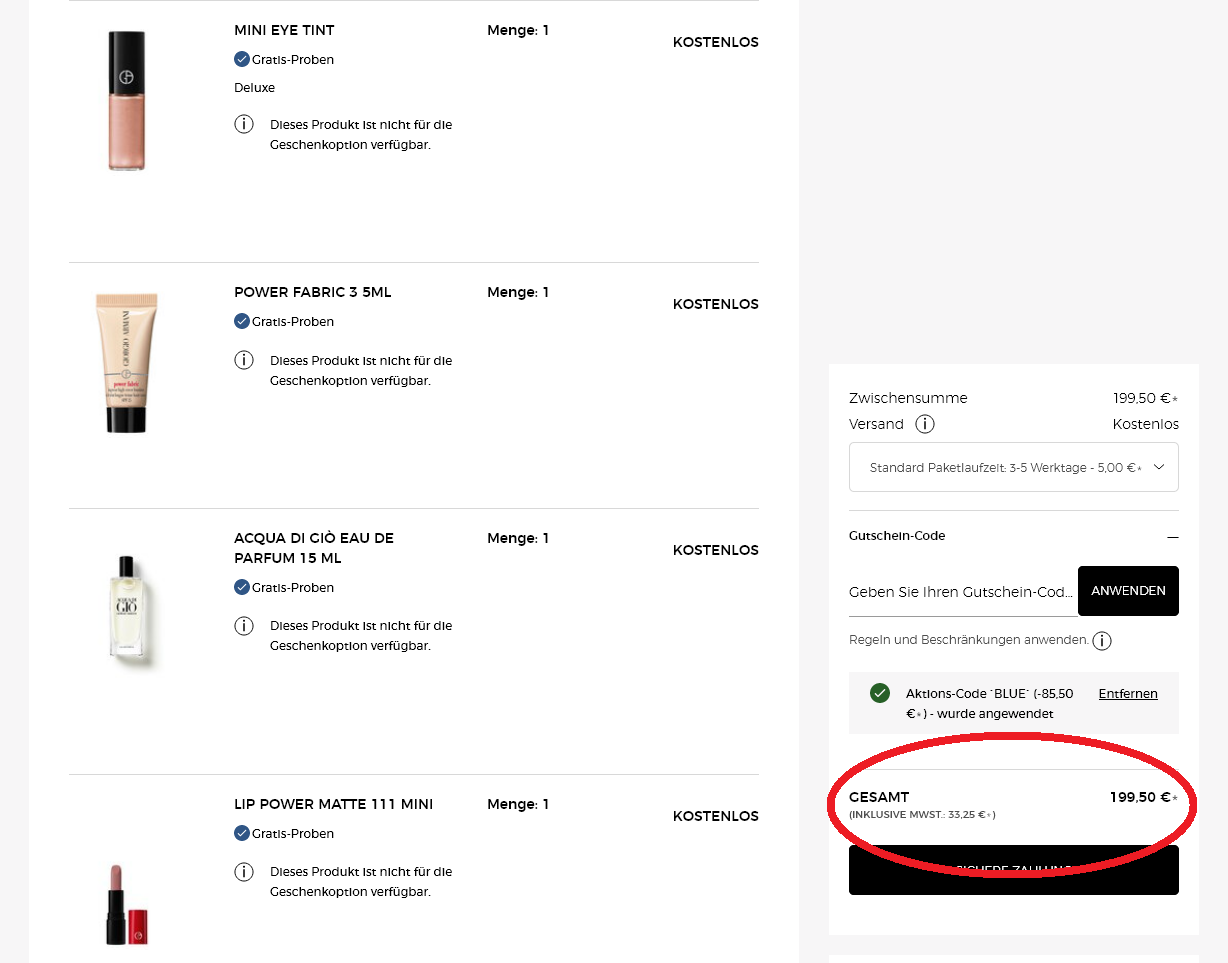Click Gratis-Proben checkmark badge for Mini Eye Tint

click(242, 60)
